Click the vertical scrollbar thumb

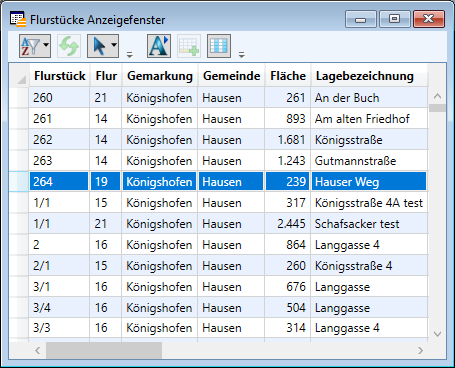[x=437, y=108]
